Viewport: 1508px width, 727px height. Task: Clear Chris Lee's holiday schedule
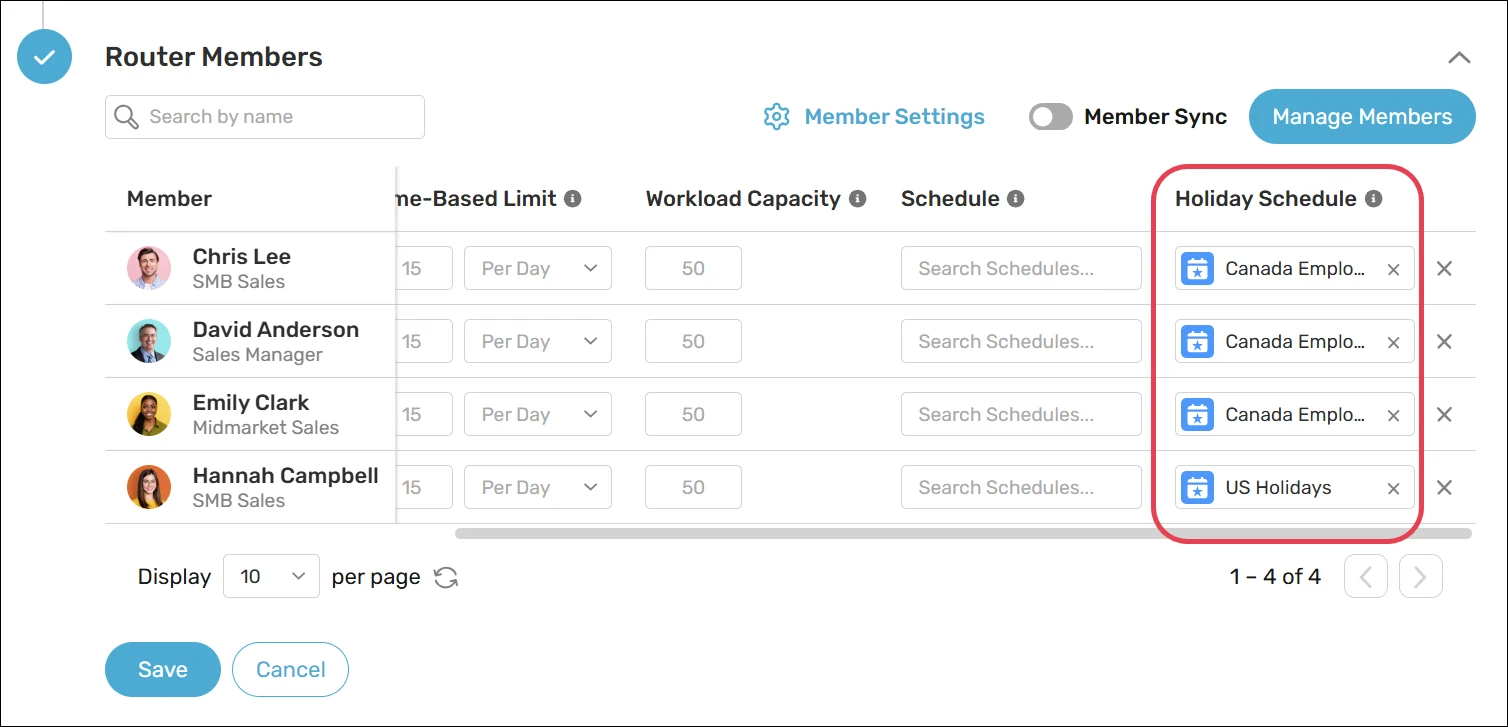[x=1393, y=269]
